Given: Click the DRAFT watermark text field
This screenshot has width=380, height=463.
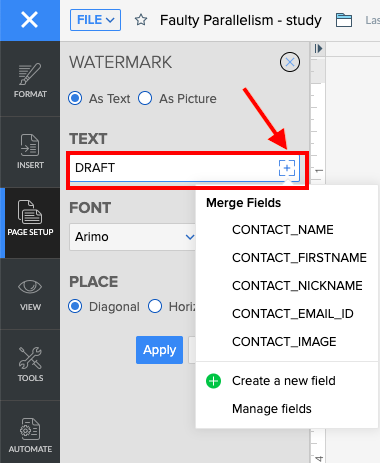Looking at the screenshot, I should coord(173,168).
